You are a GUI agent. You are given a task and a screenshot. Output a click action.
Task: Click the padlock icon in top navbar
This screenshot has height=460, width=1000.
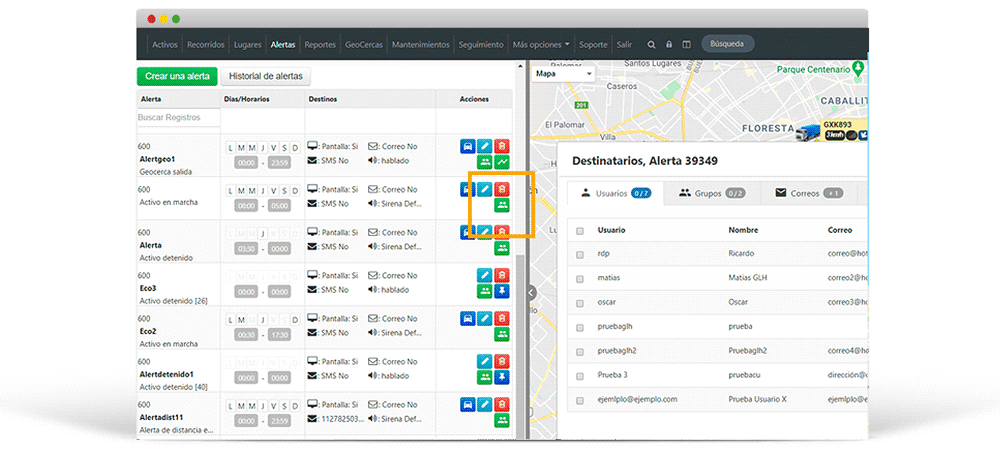pyautogui.click(x=669, y=45)
